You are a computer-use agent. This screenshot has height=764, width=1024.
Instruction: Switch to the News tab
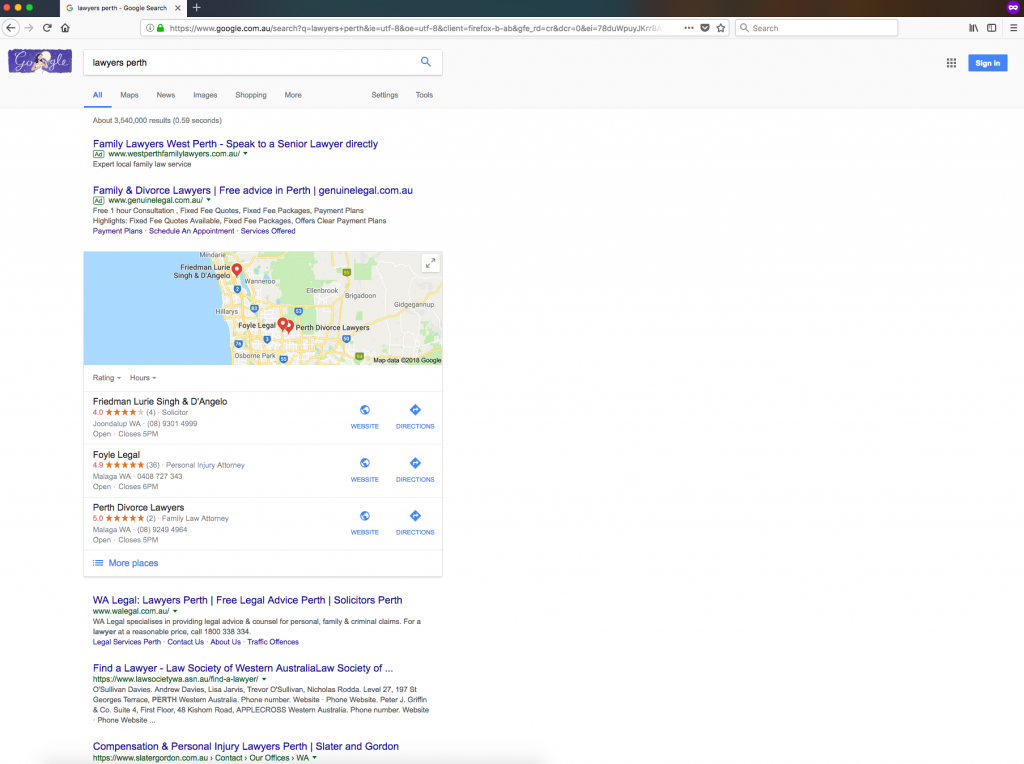pos(166,95)
